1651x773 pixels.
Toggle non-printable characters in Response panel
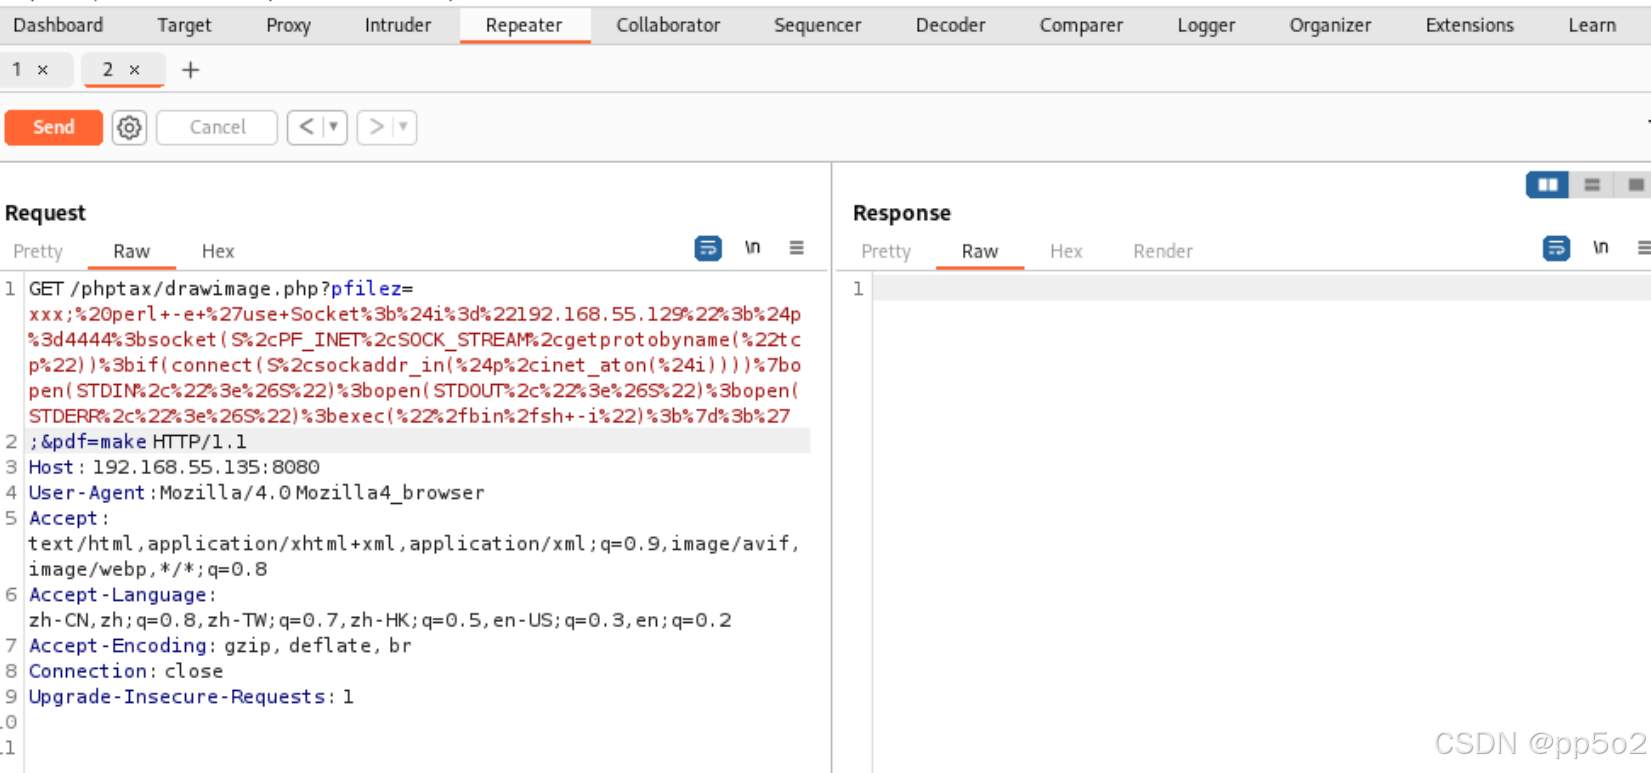1600,247
